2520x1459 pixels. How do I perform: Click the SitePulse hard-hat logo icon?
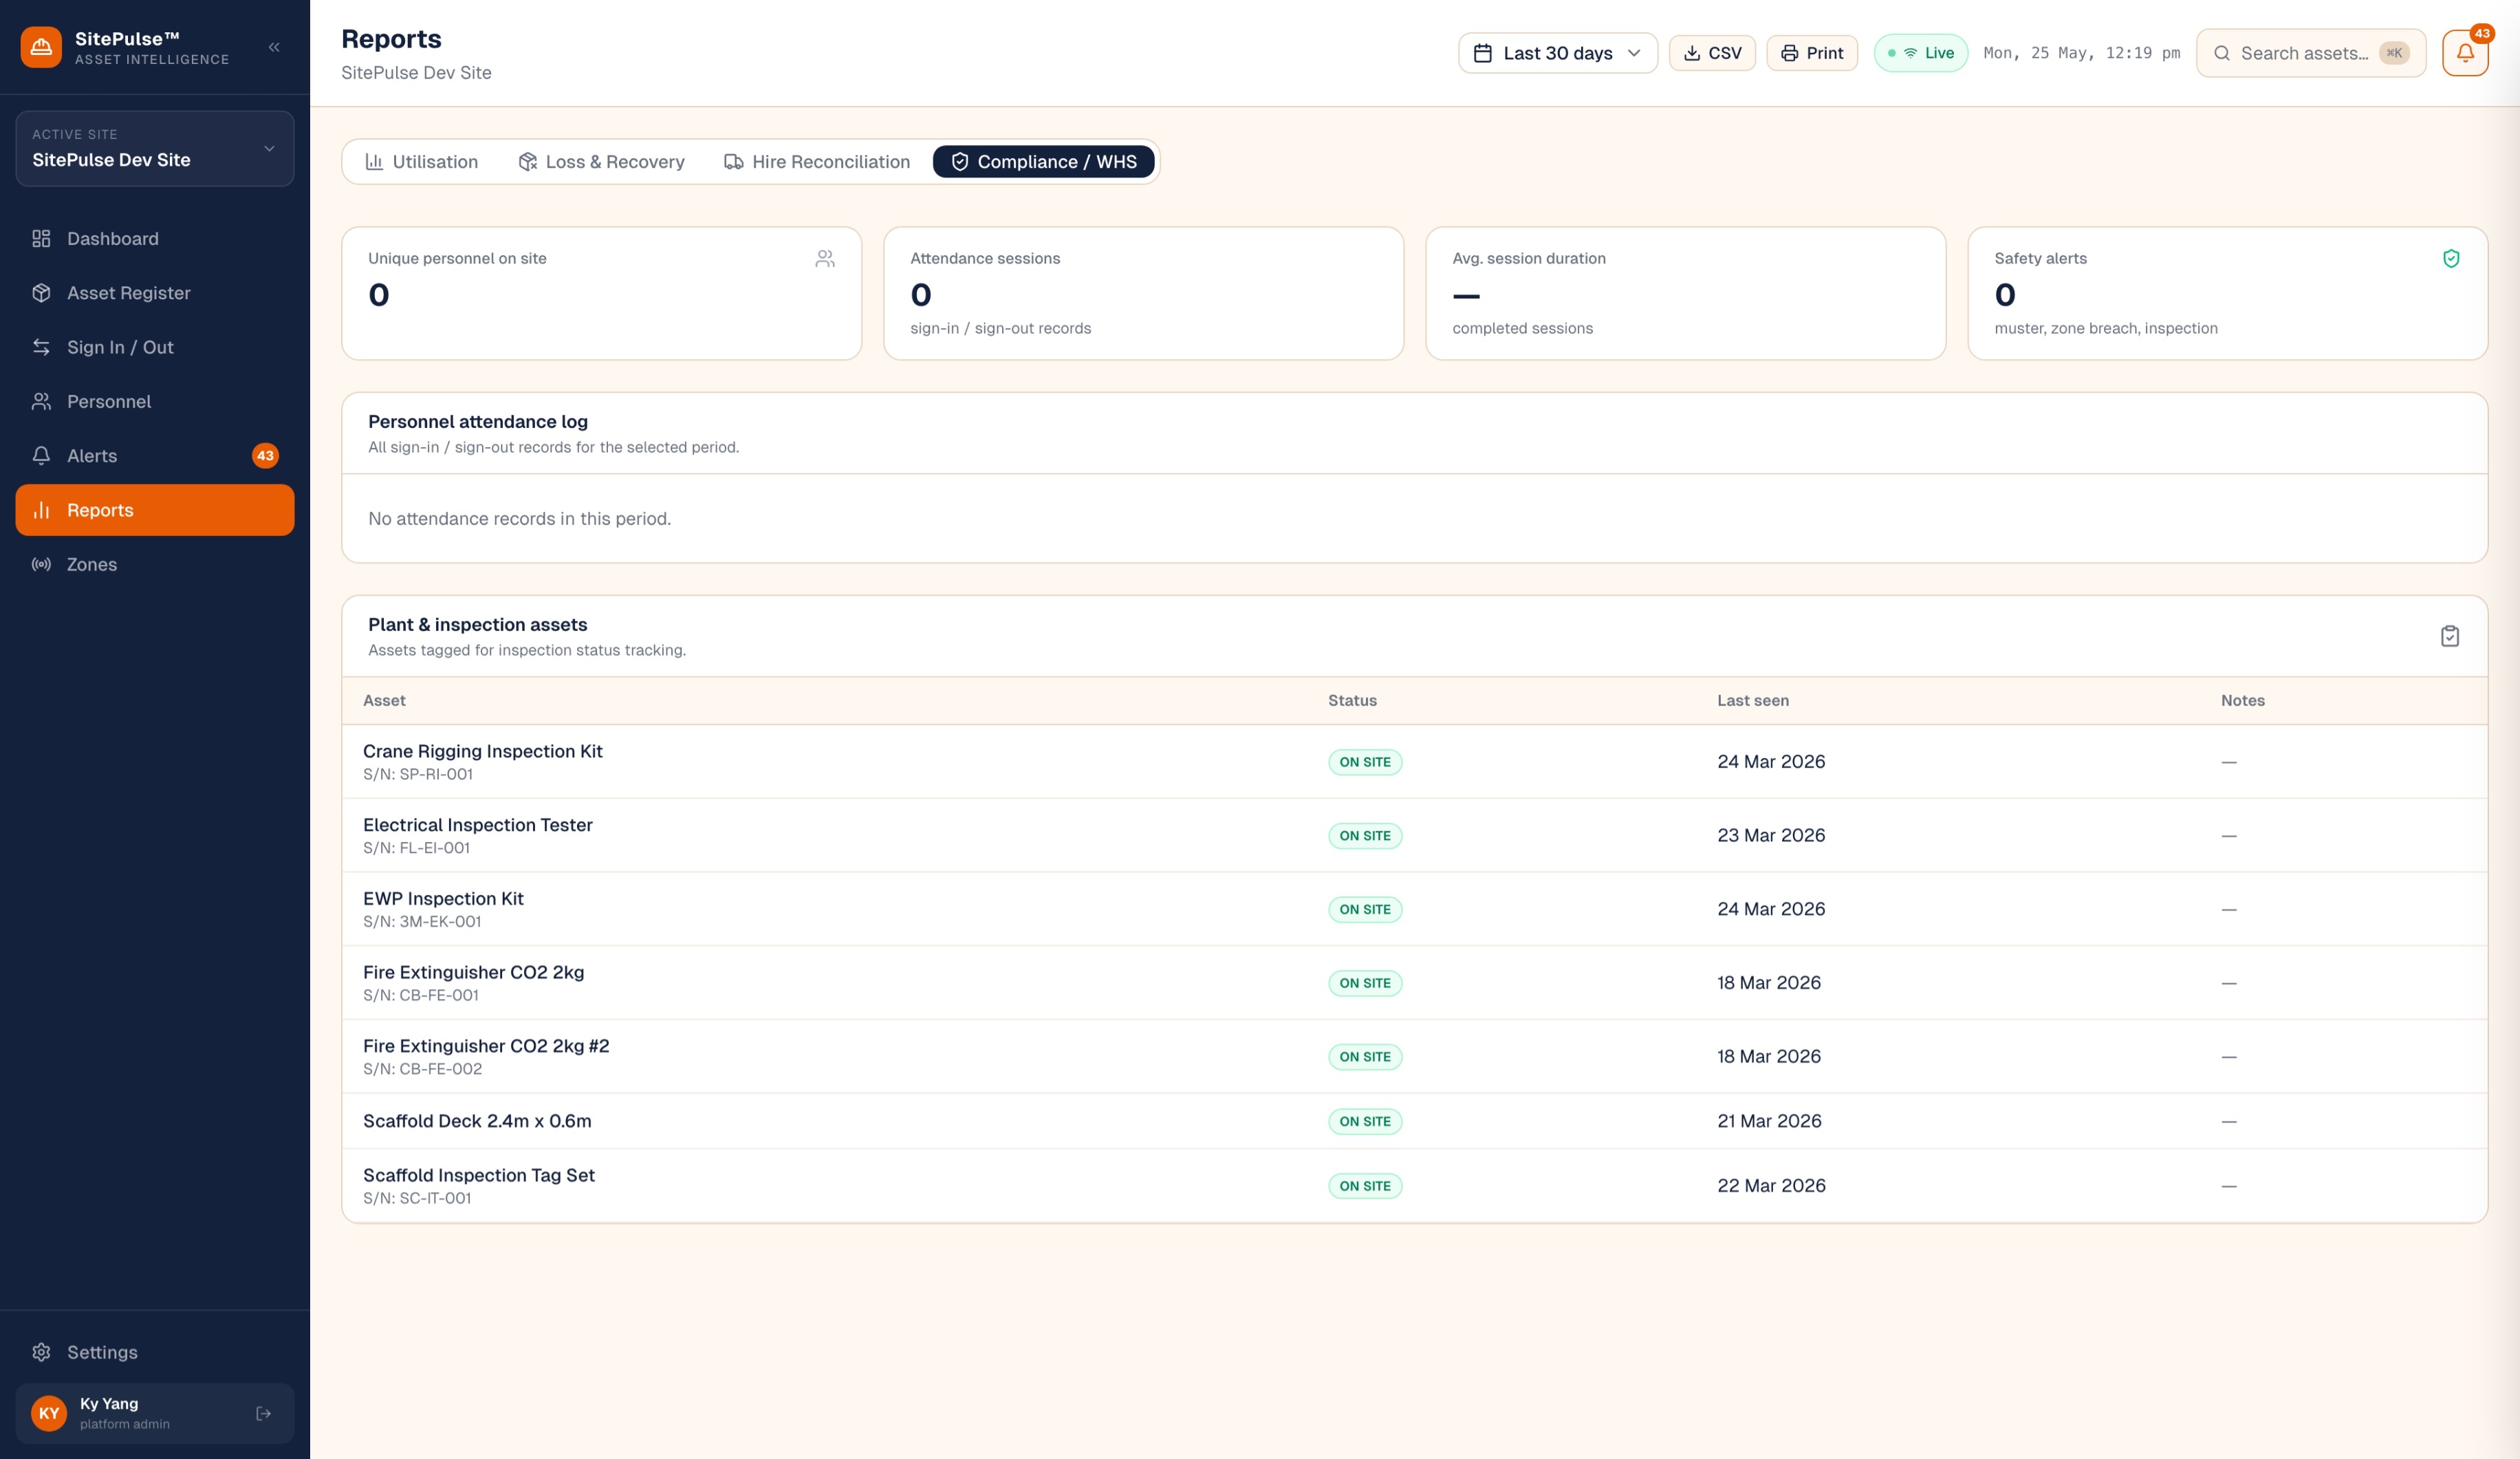[x=41, y=47]
